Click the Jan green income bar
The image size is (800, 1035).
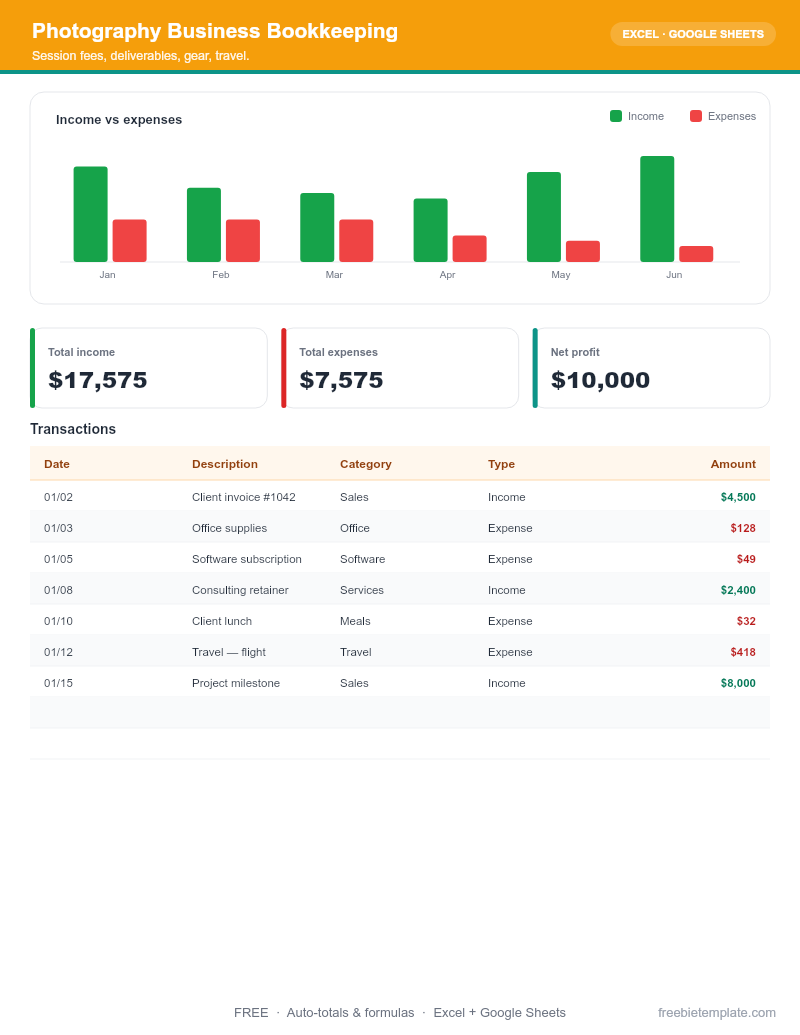[x=90, y=214]
